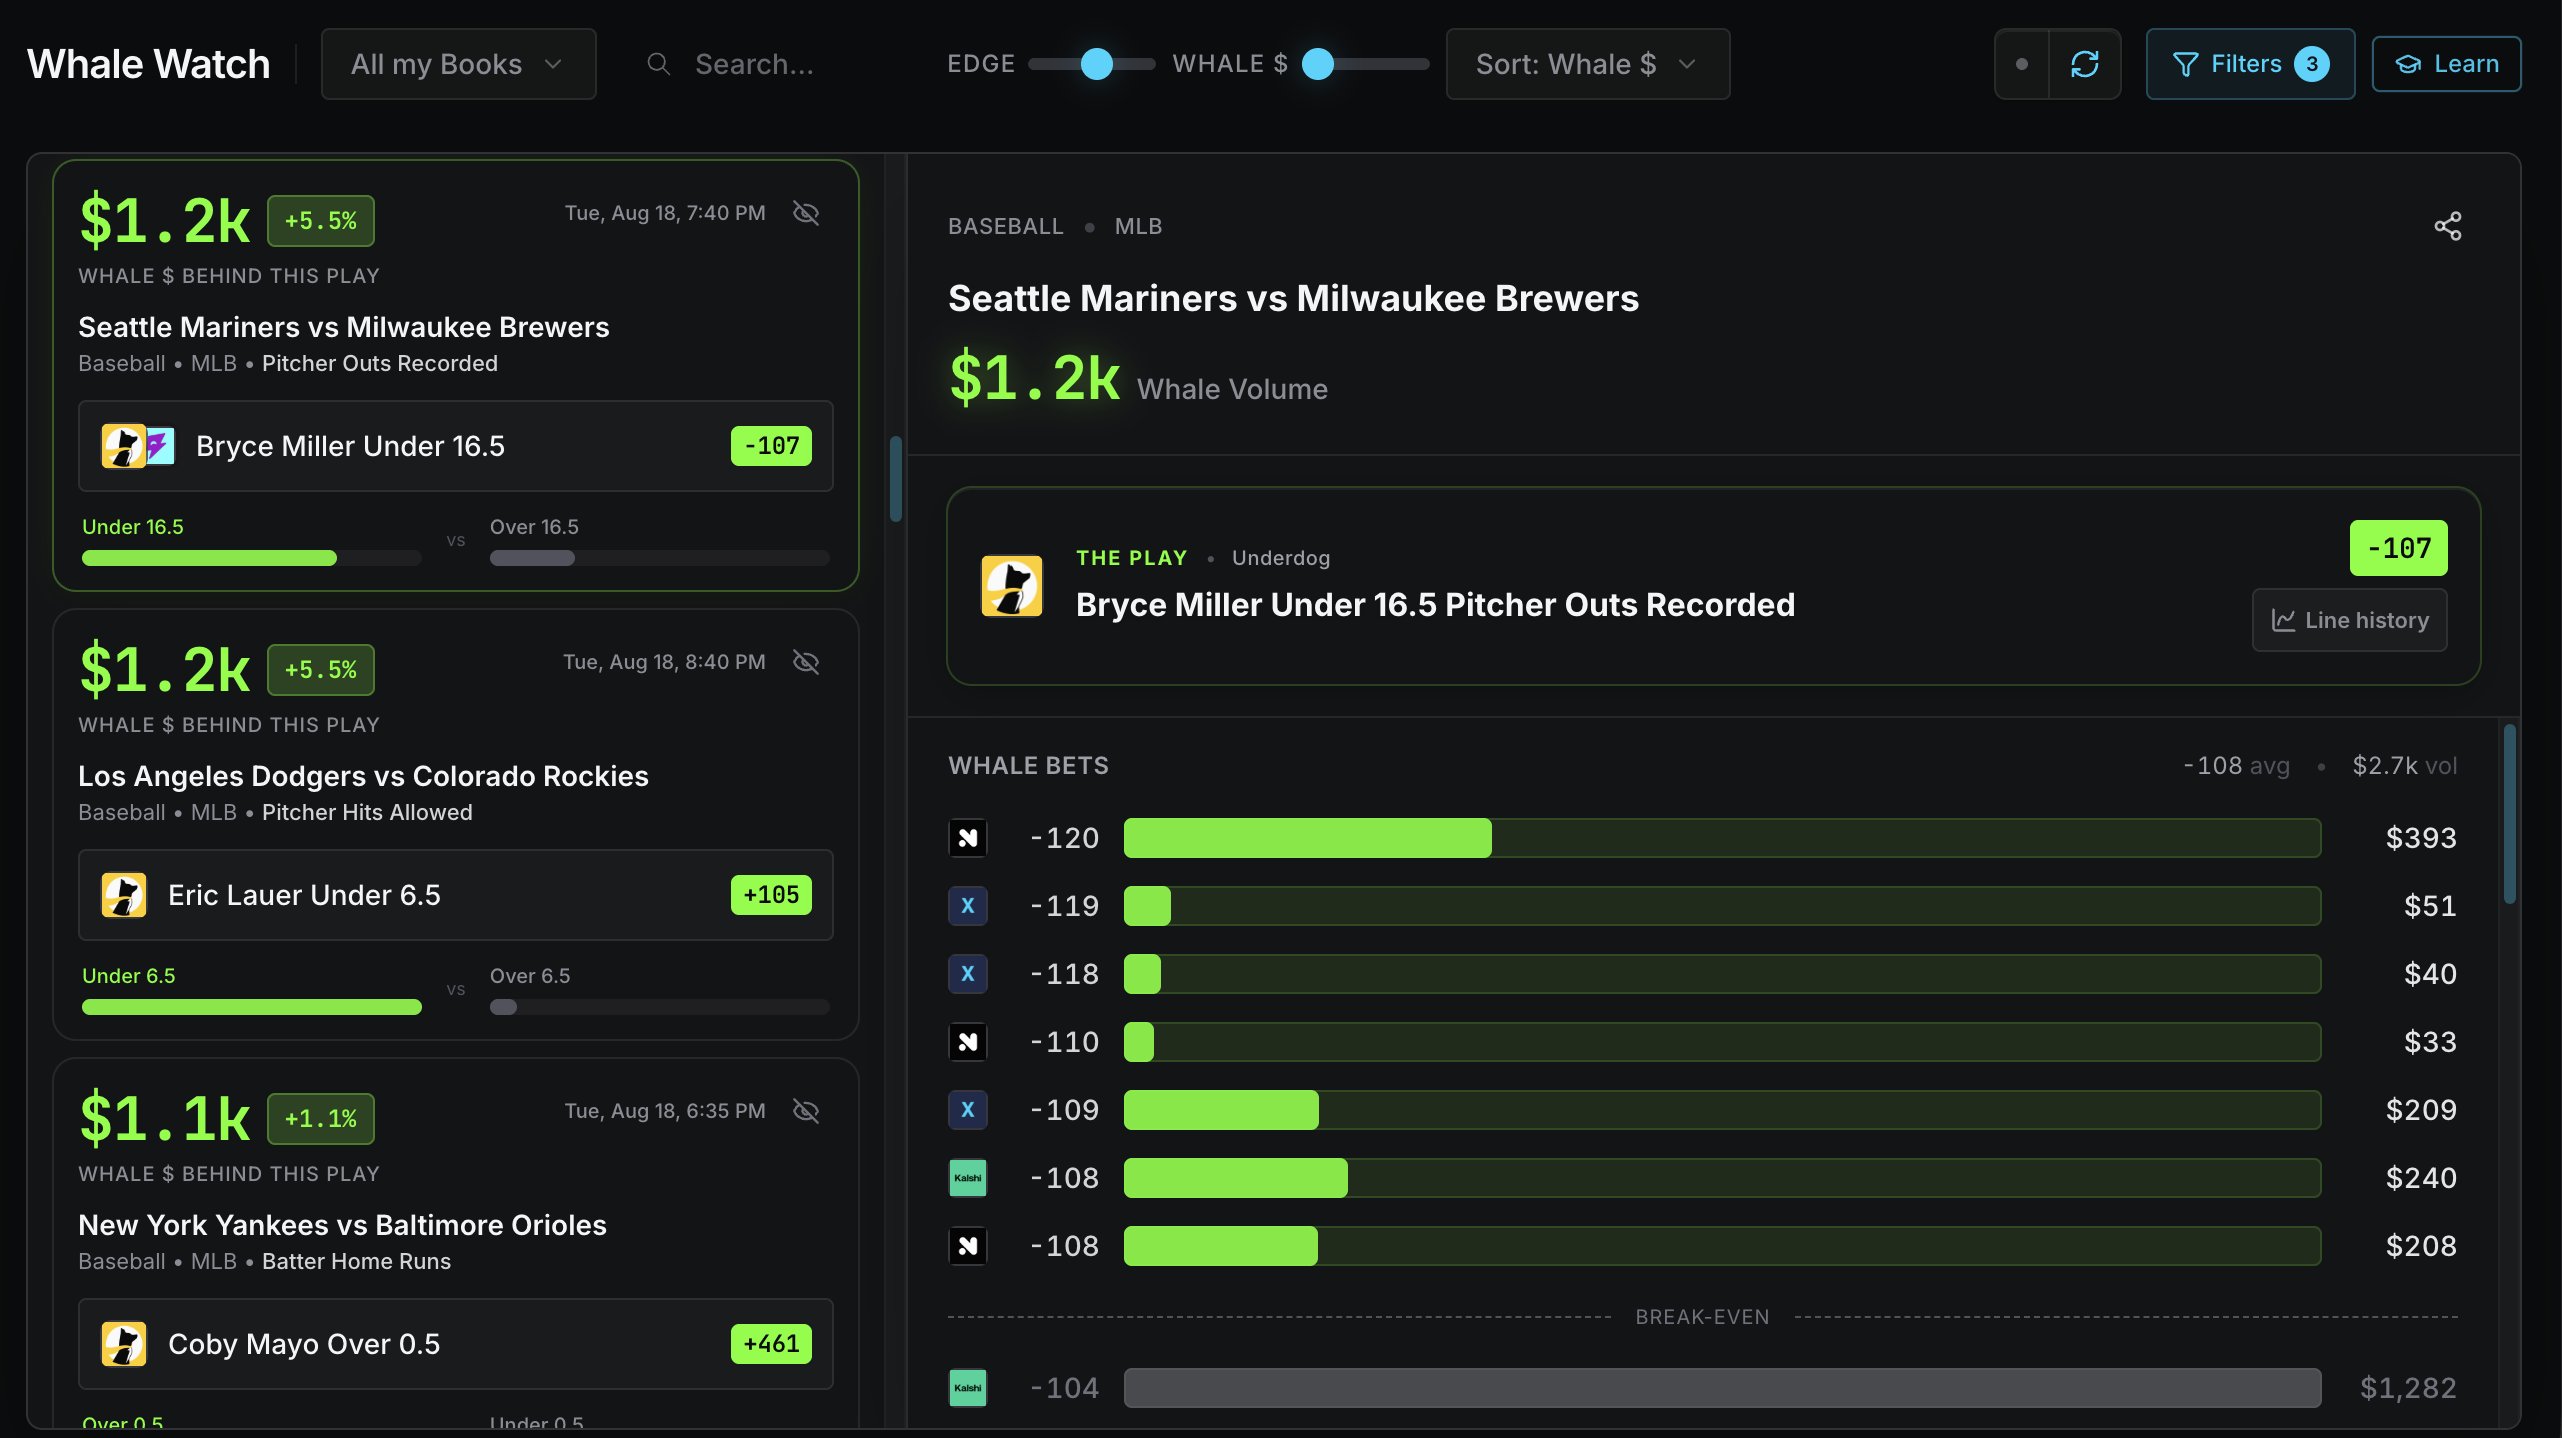Screen dimensions: 2562x1438
Task: Click the +5.5% edge badge on Mariners card
Action: pos(321,221)
